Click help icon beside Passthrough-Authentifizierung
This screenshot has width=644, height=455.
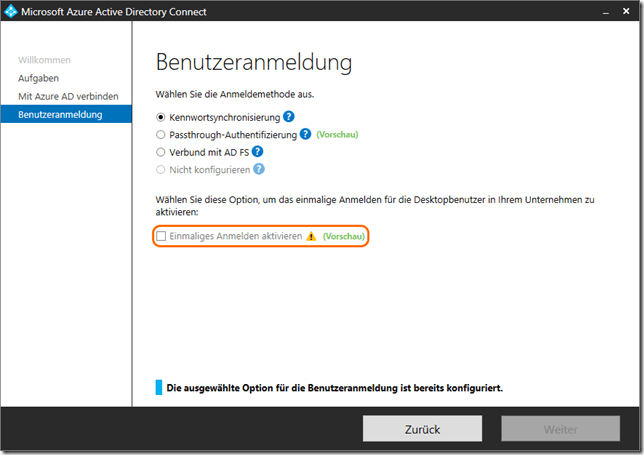coord(305,134)
